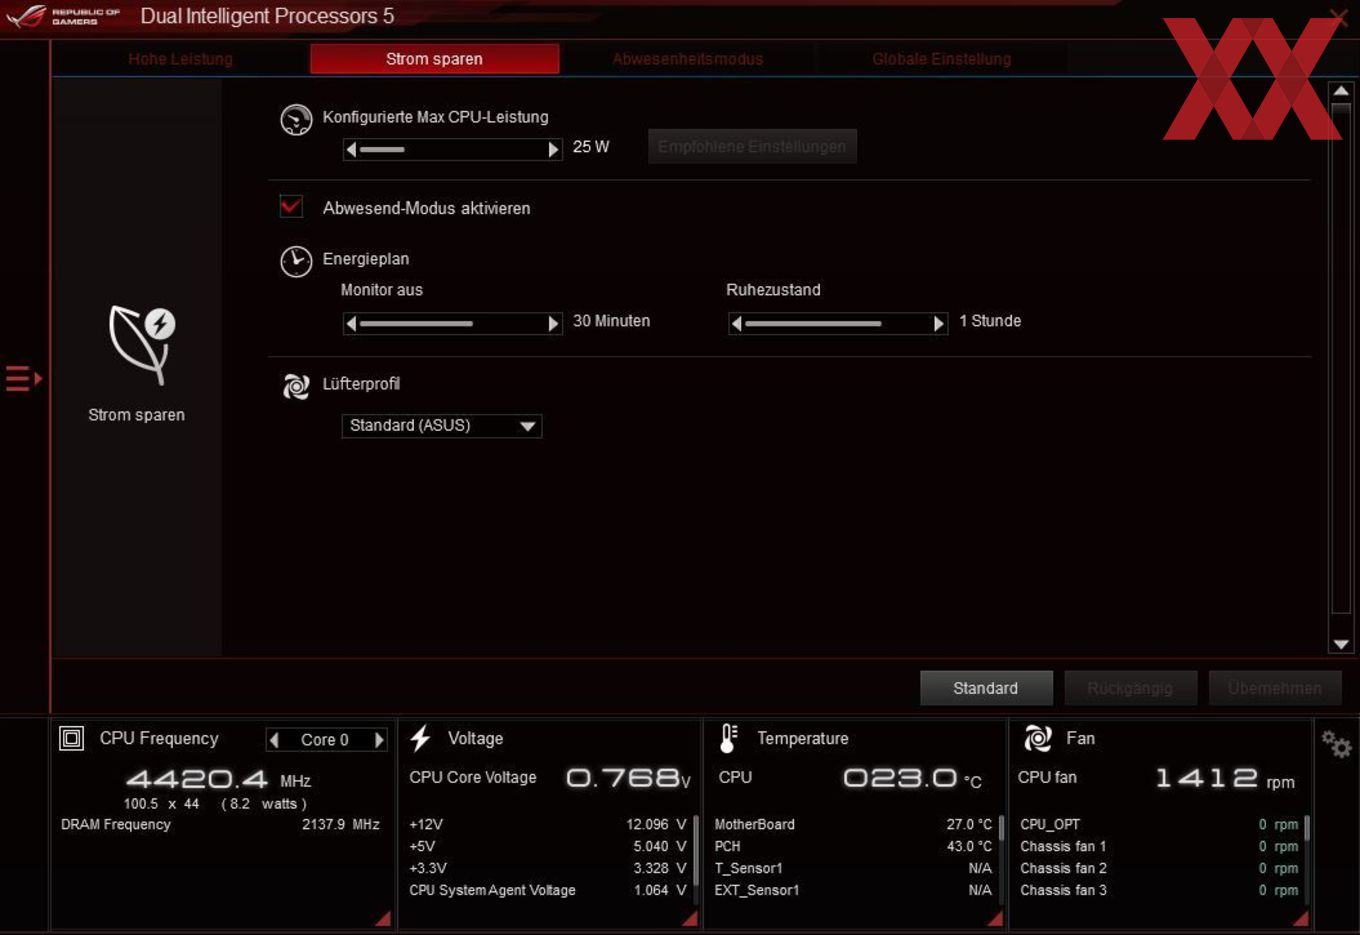Select next core with right arrow
Viewport: 1360px width, 935px height.
click(x=379, y=740)
